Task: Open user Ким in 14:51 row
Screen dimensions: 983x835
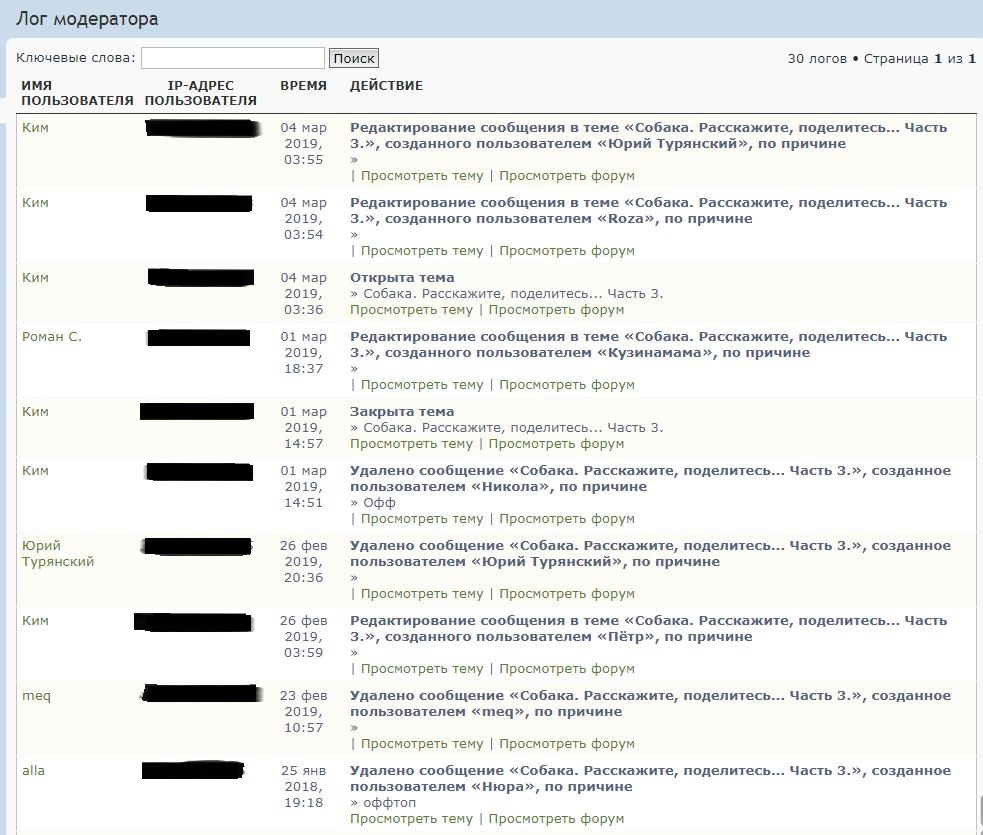Action: point(35,470)
